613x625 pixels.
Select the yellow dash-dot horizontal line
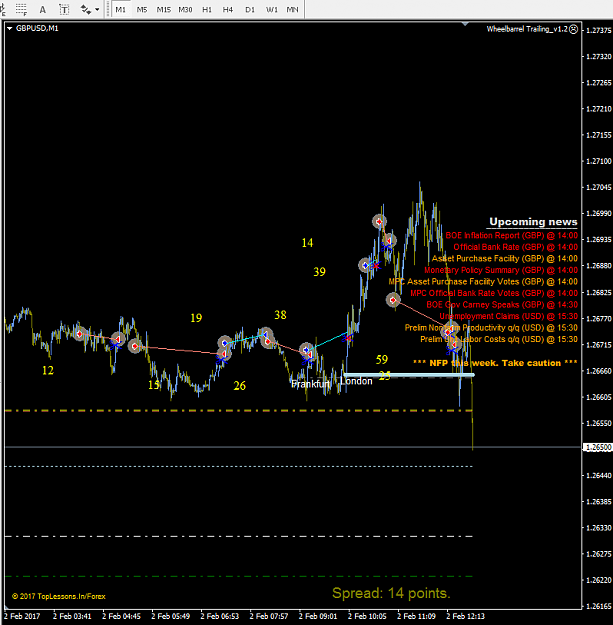click(x=238, y=411)
